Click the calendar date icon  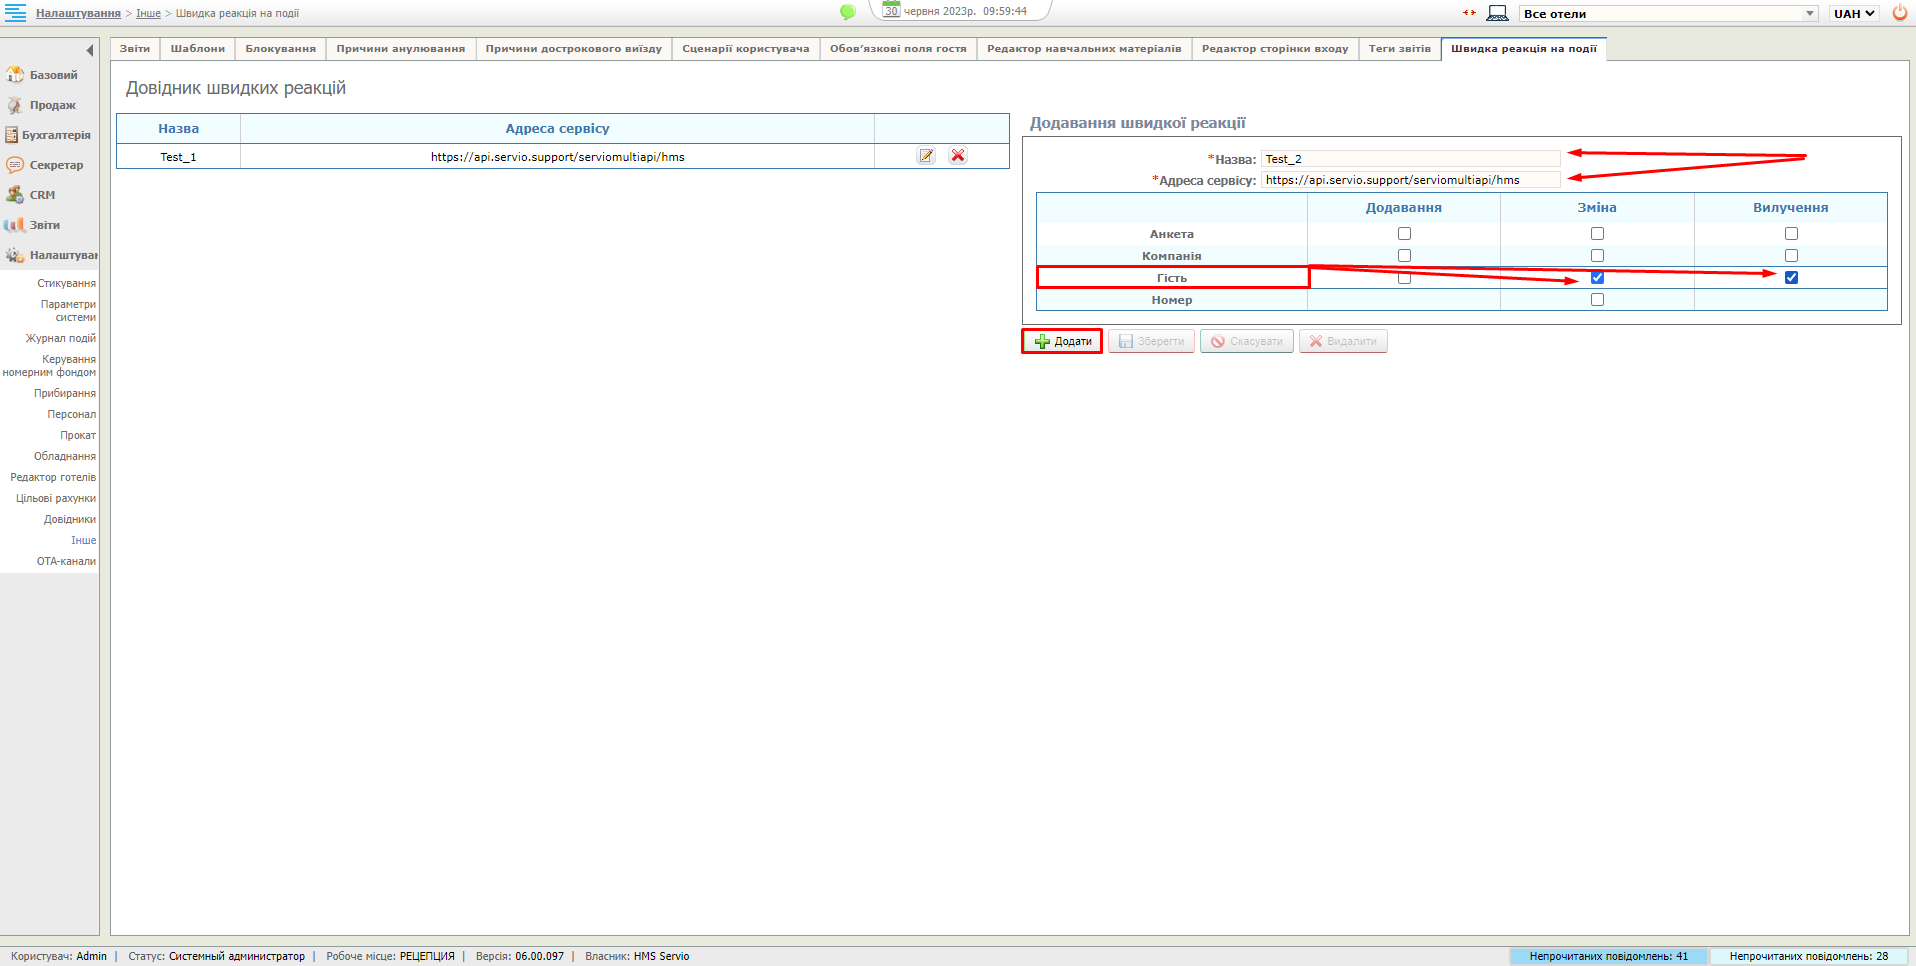coord(891,11)
